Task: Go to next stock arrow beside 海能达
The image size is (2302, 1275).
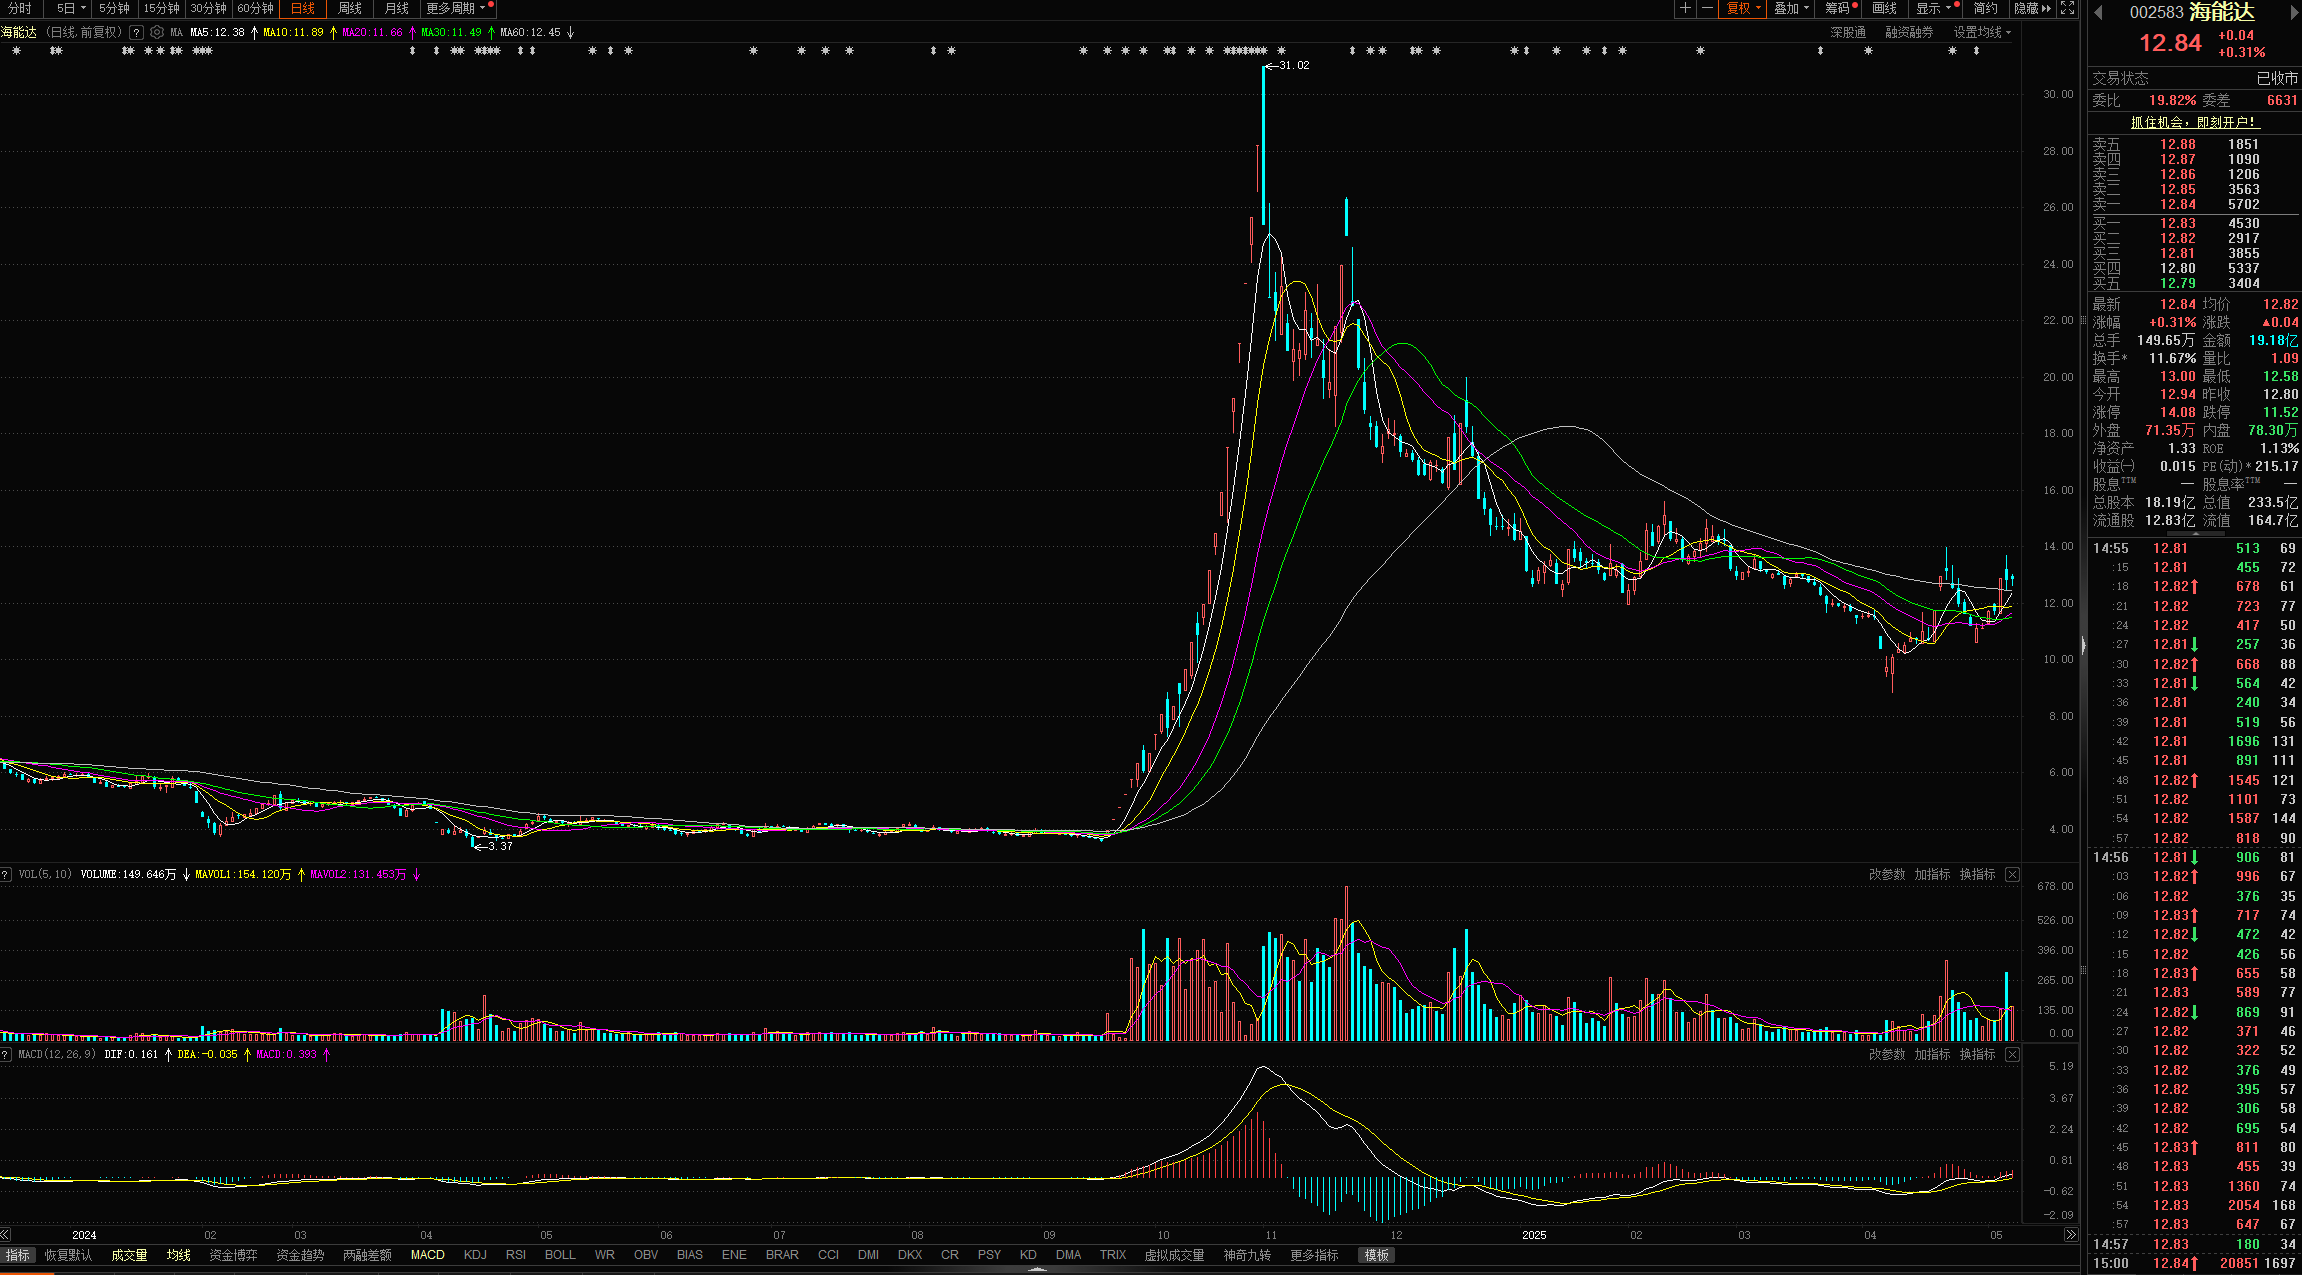Action: pyautogui.click(x=2294, y=13)
